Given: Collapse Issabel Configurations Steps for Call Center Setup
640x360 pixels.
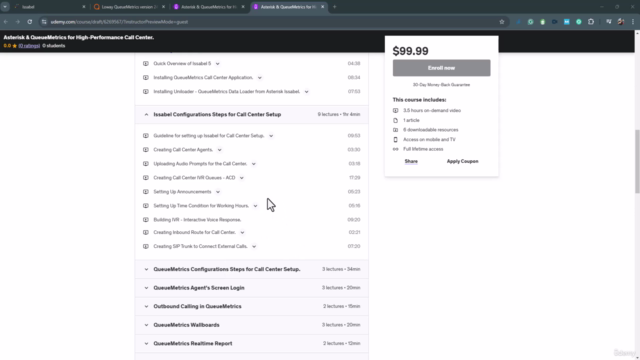Looking at the screenshot, I should tap(251, 114).
